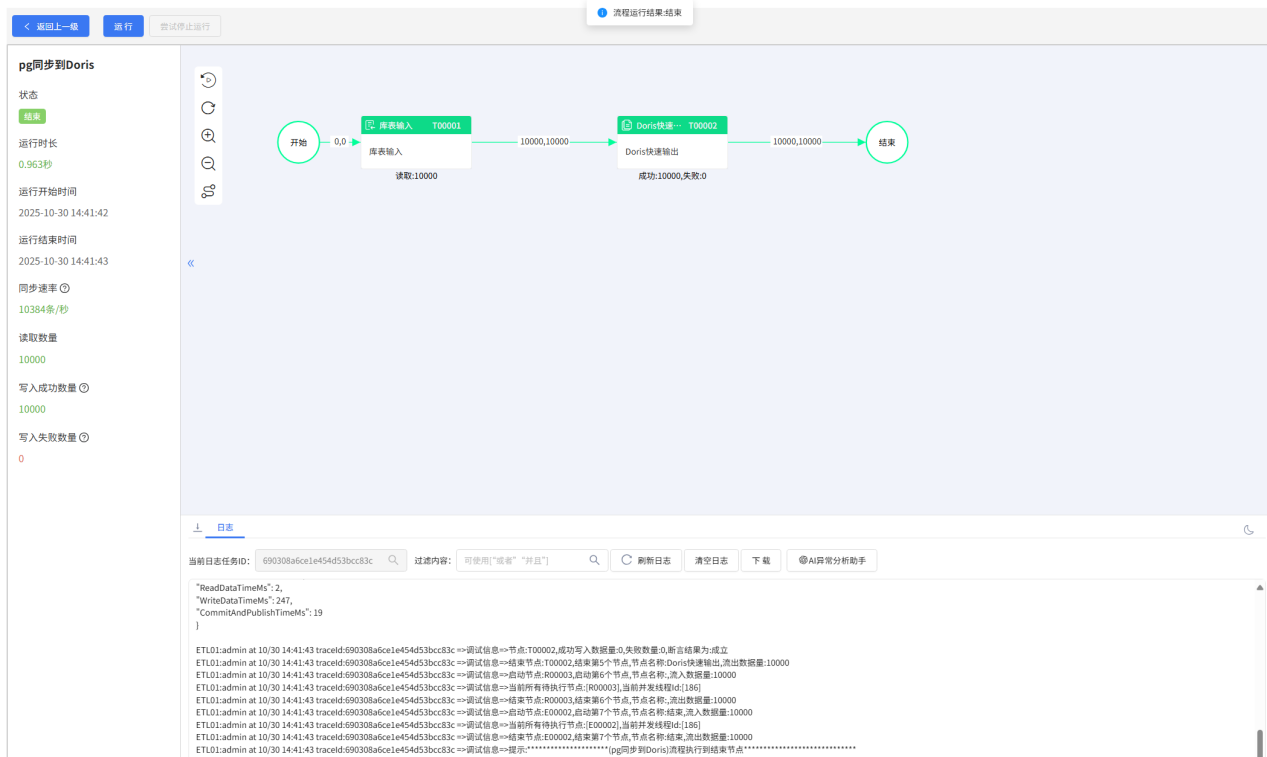
Task: Zoom in on the flow canvas
Action: pos(208,136)
